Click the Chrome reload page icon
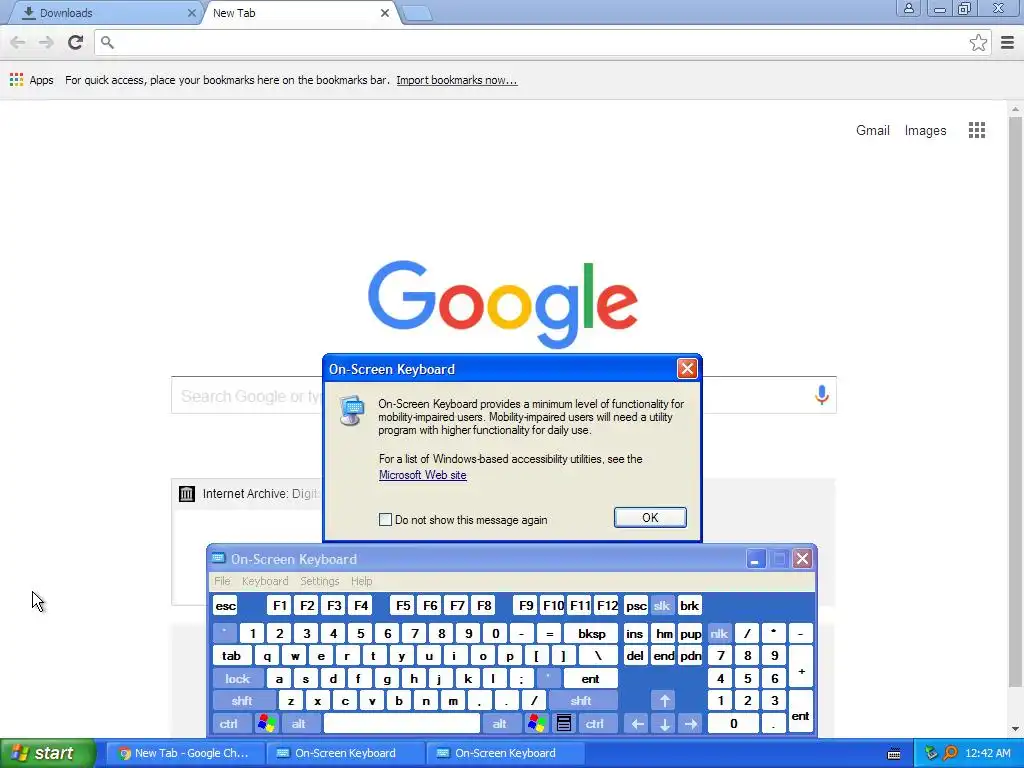 point(75,42)
